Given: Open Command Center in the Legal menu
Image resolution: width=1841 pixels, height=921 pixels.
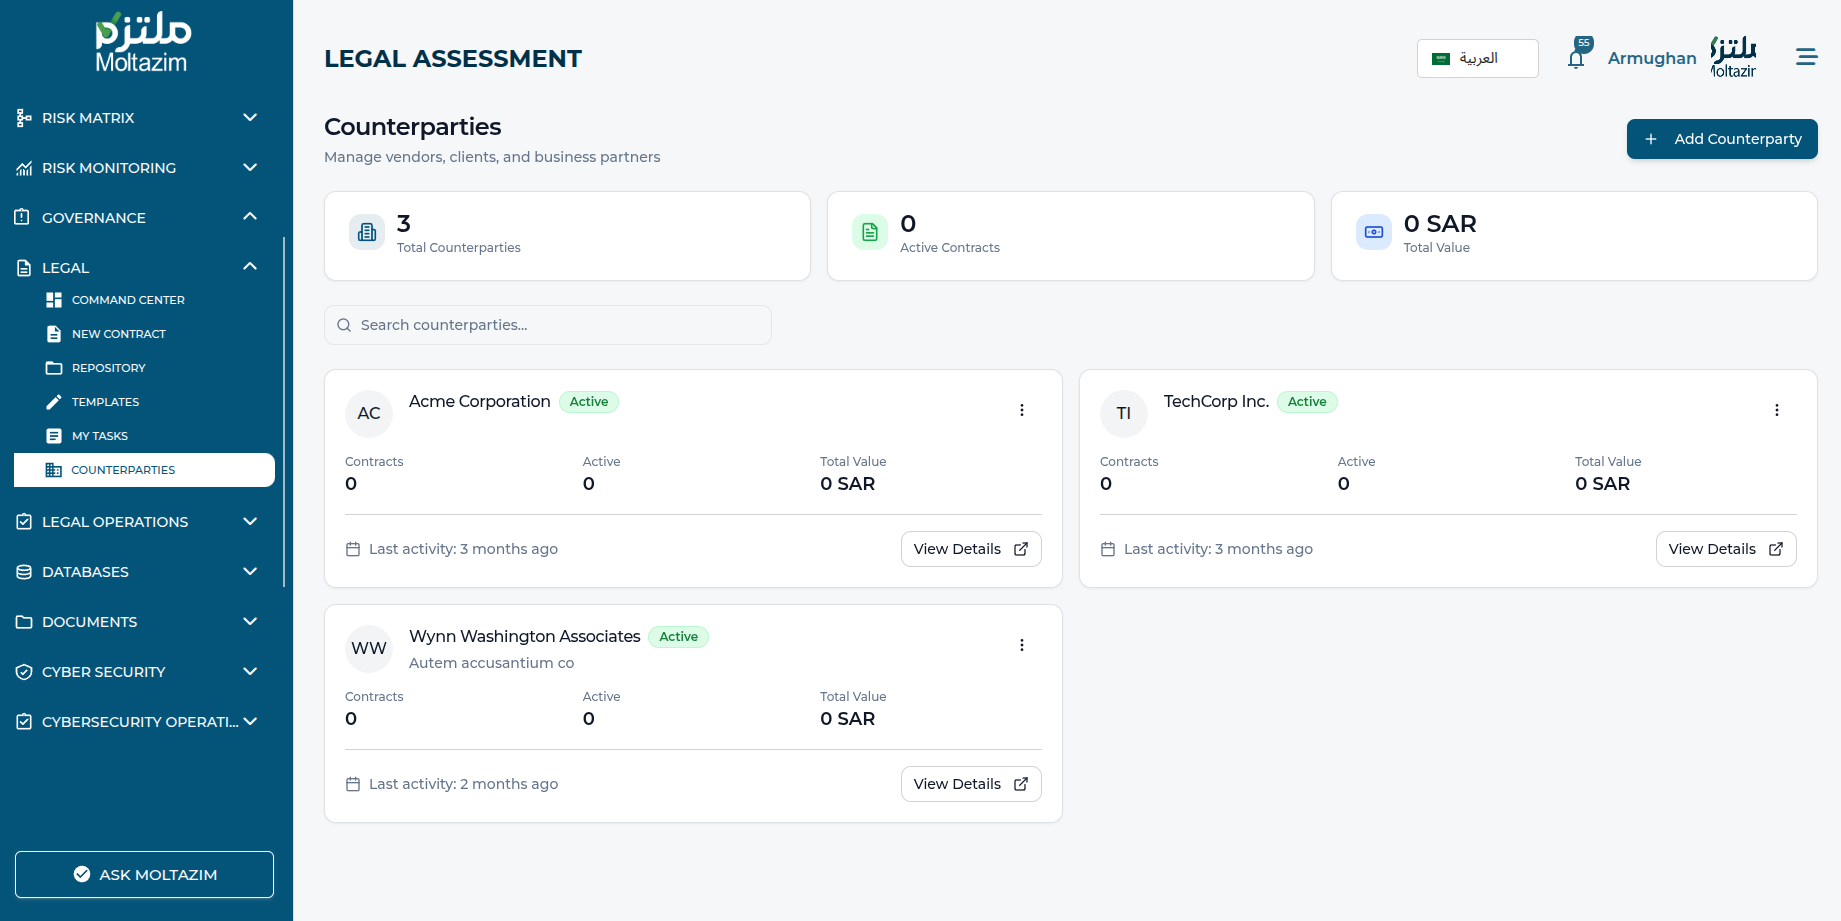Looking at the screenshot, I should (128, 300).
